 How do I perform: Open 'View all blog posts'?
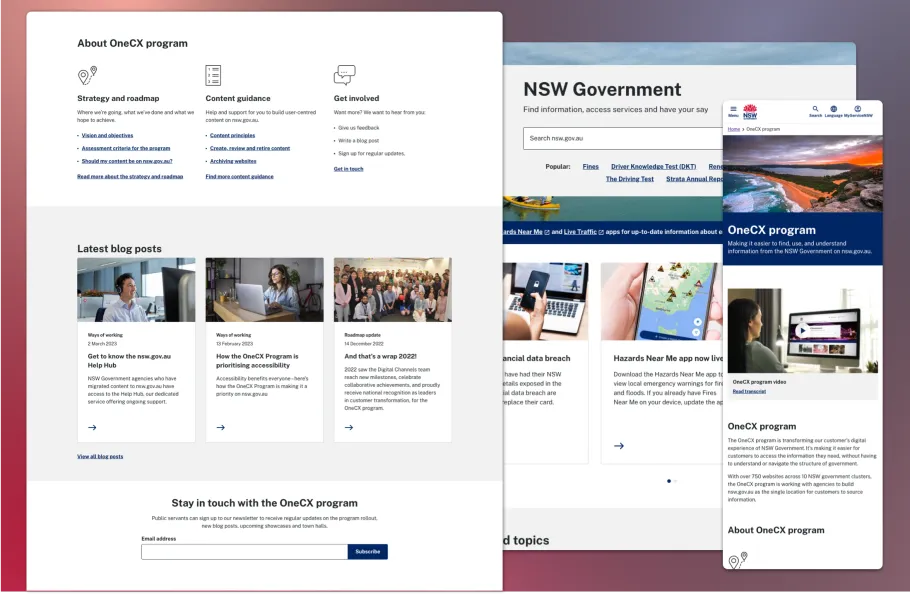(x=99, y=456)
